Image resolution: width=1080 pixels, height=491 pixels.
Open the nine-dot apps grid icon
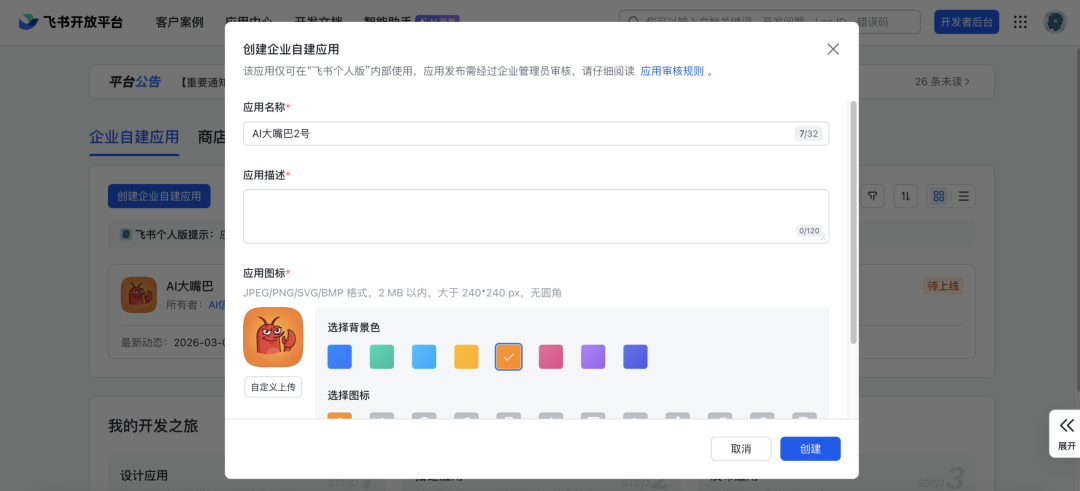click(x=1020, y=22)
